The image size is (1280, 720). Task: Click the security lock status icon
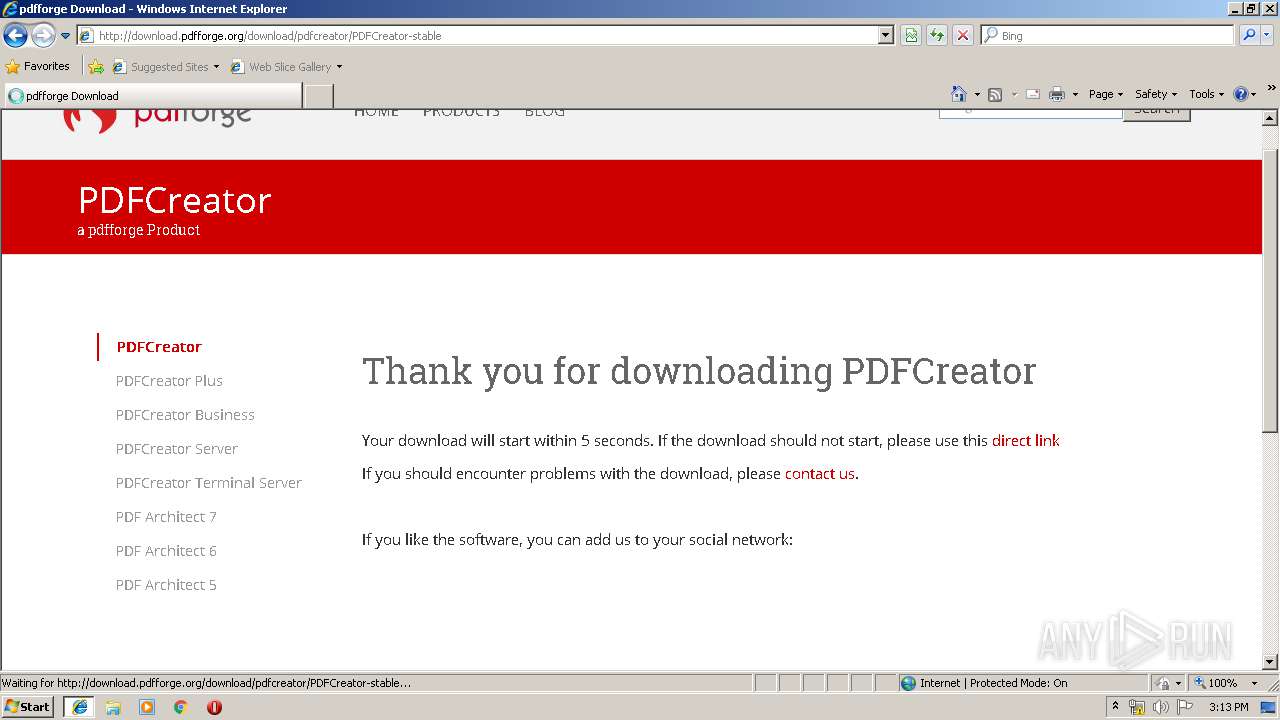tap(1163, 683)
